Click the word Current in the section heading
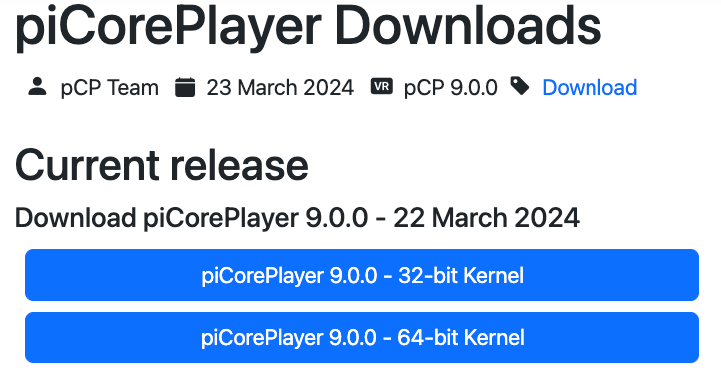721x374 pixels. (87, 165)
